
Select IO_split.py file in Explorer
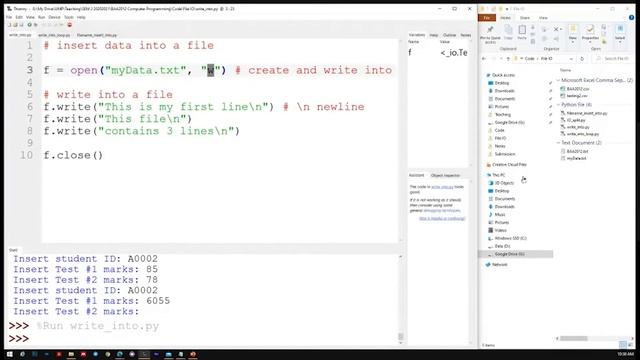pos(573,120)
